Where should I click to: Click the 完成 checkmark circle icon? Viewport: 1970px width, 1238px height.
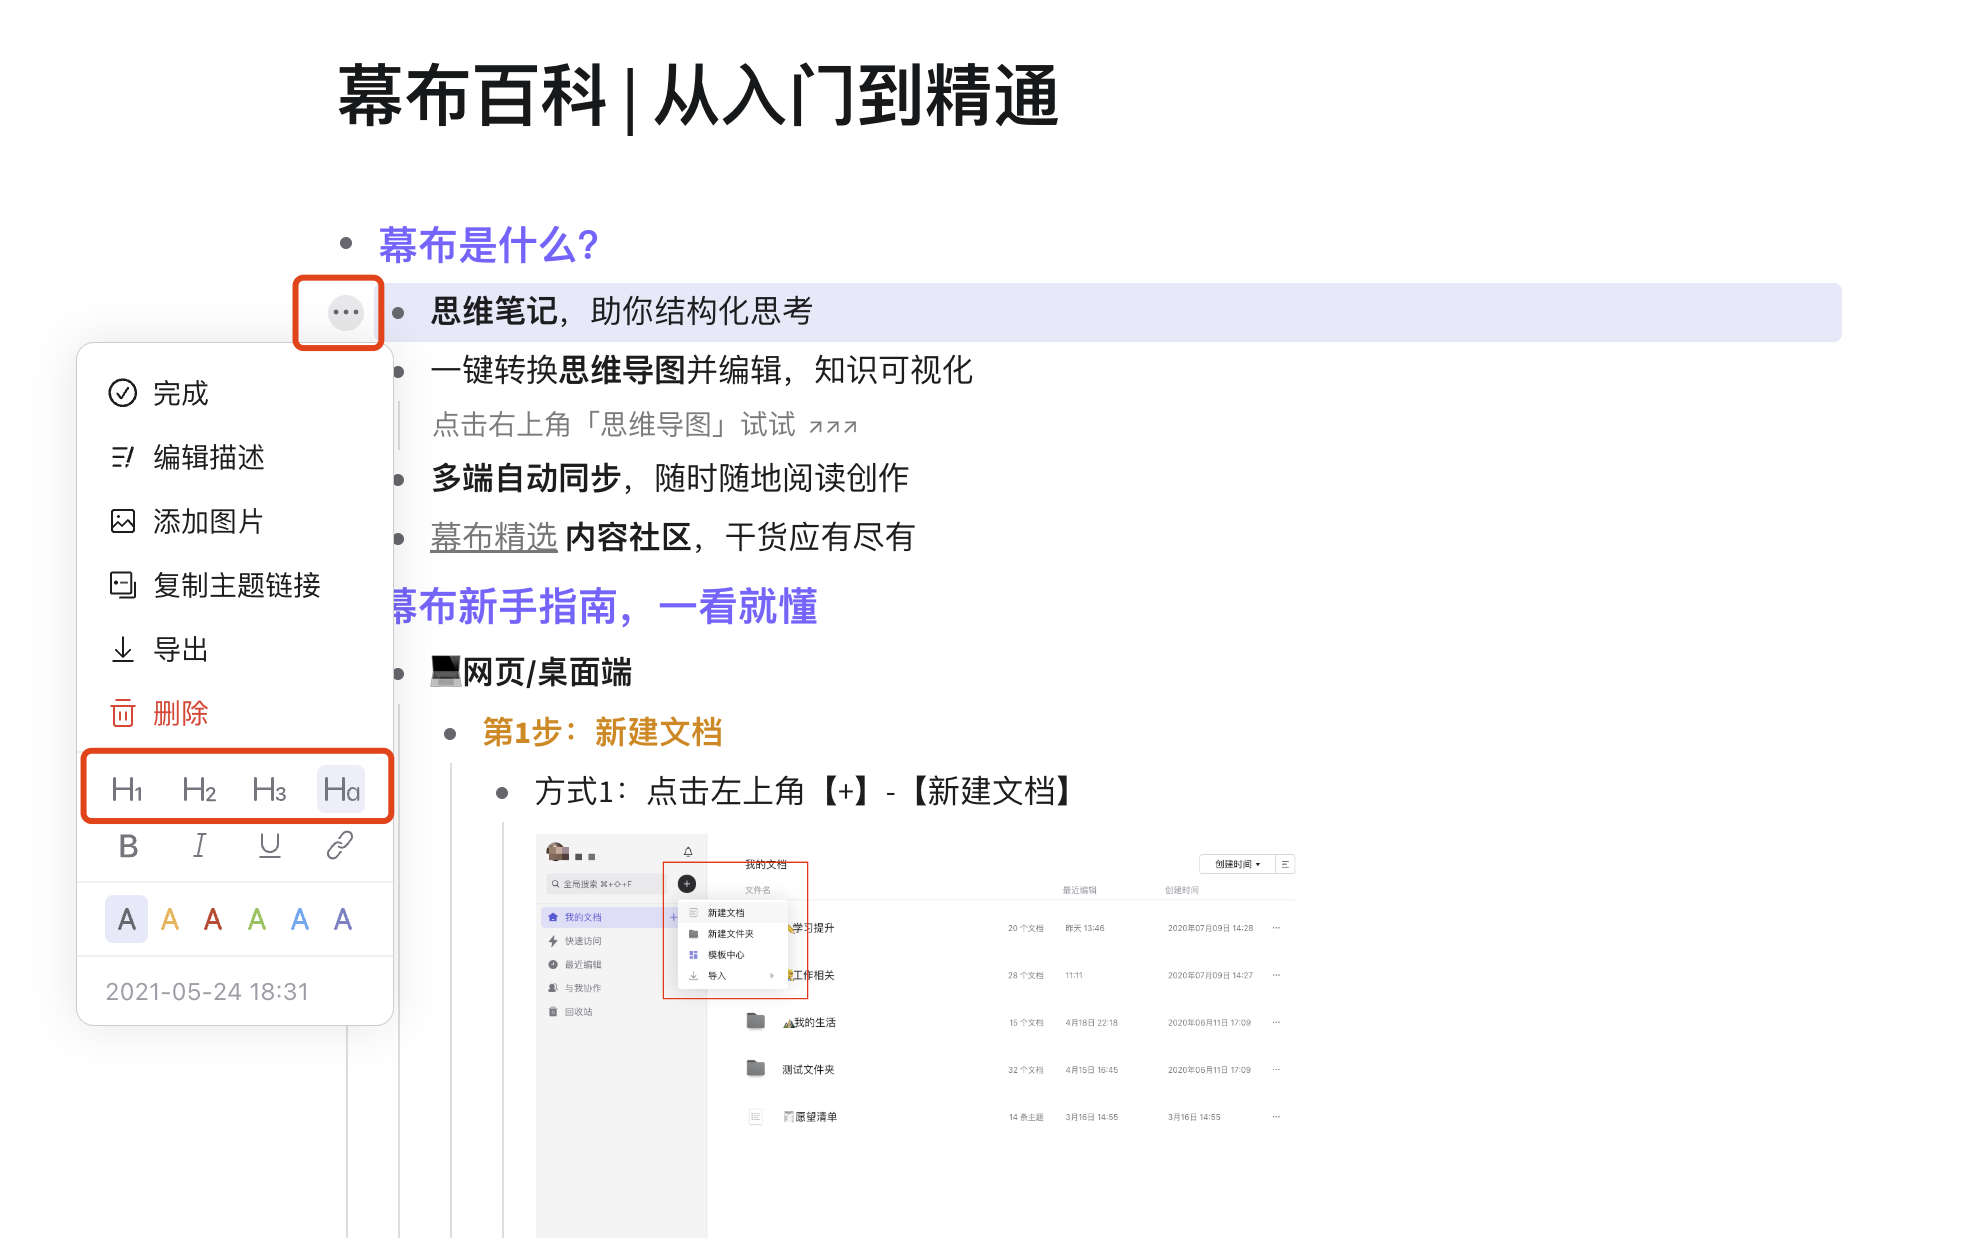122,393
